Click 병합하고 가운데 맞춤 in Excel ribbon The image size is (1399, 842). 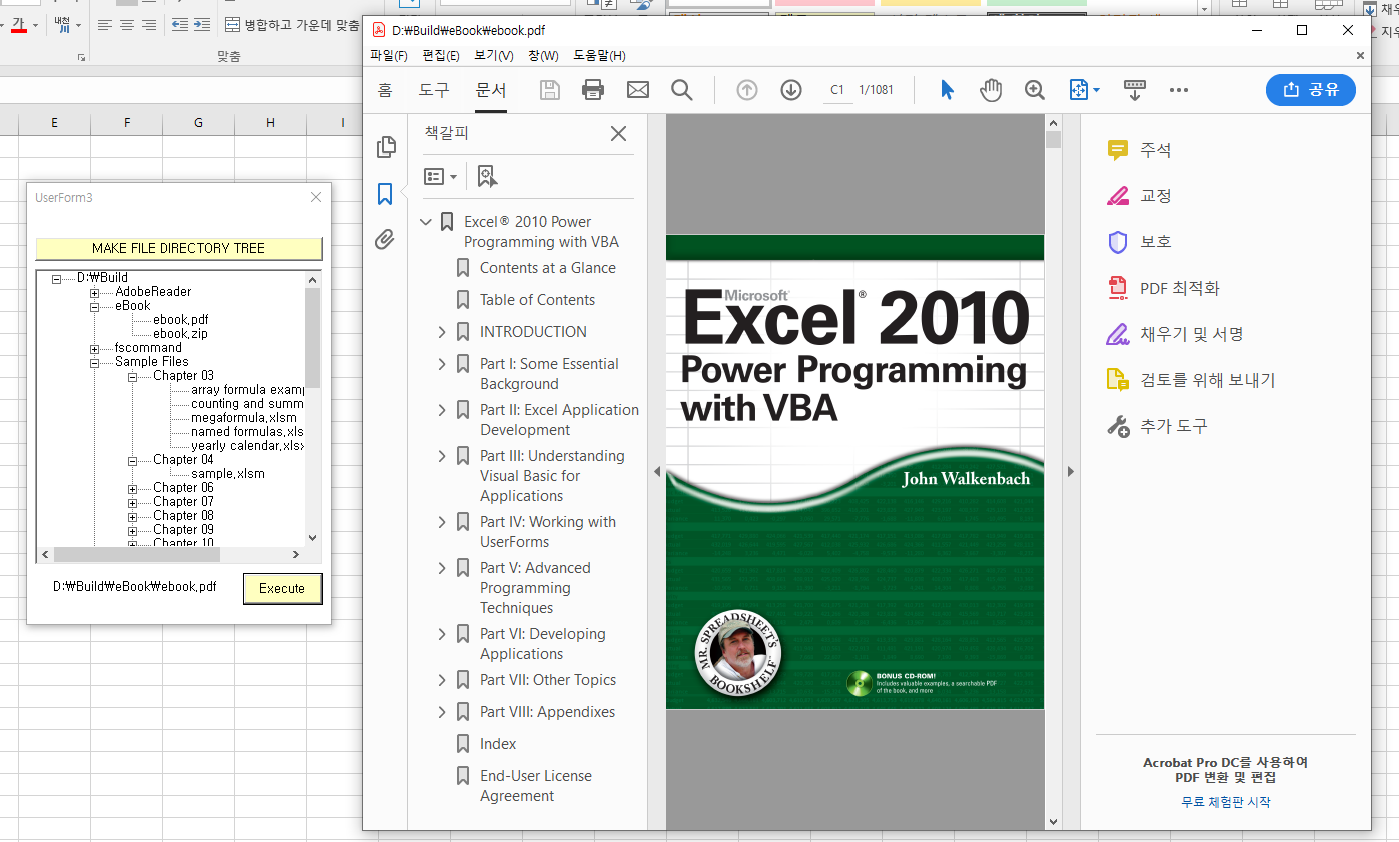tap(292, 24)
